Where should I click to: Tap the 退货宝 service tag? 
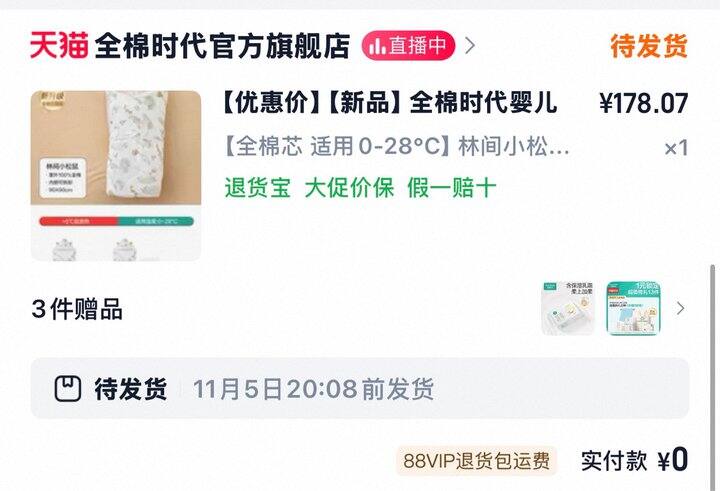(258, 188)
